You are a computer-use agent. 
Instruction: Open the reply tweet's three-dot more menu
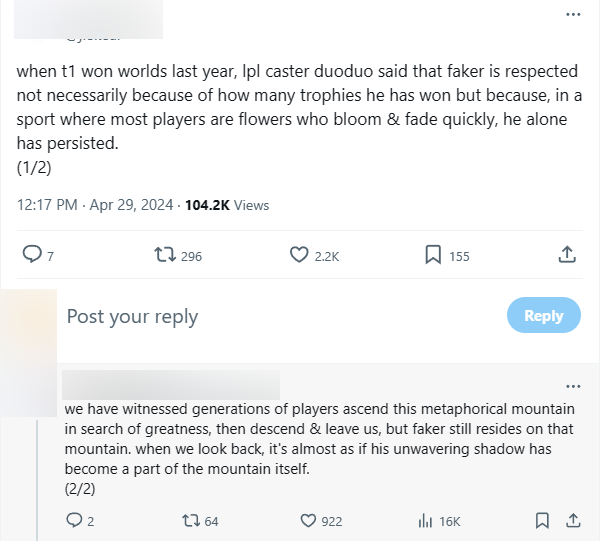573,386
